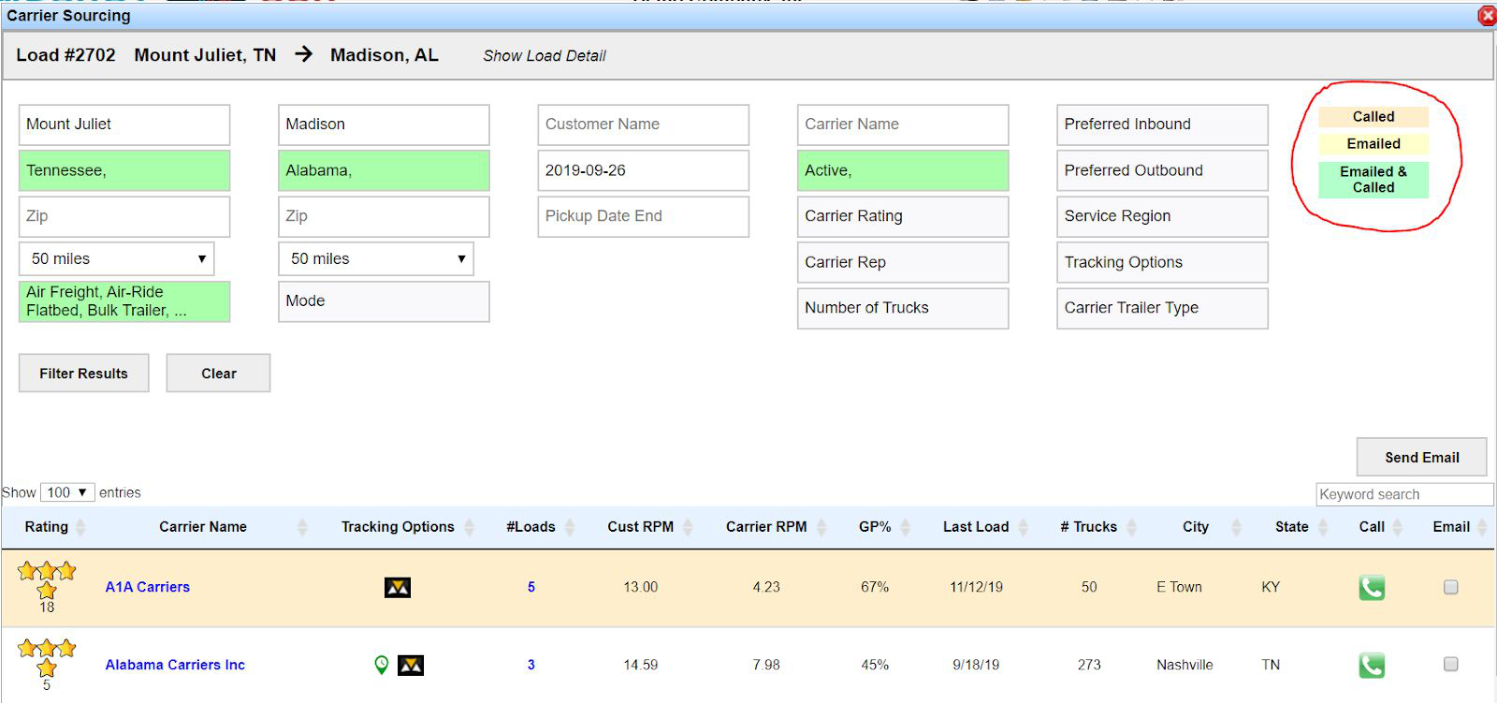
Task: Click the Emailed color legend swatch
Action: point(1373,144)
